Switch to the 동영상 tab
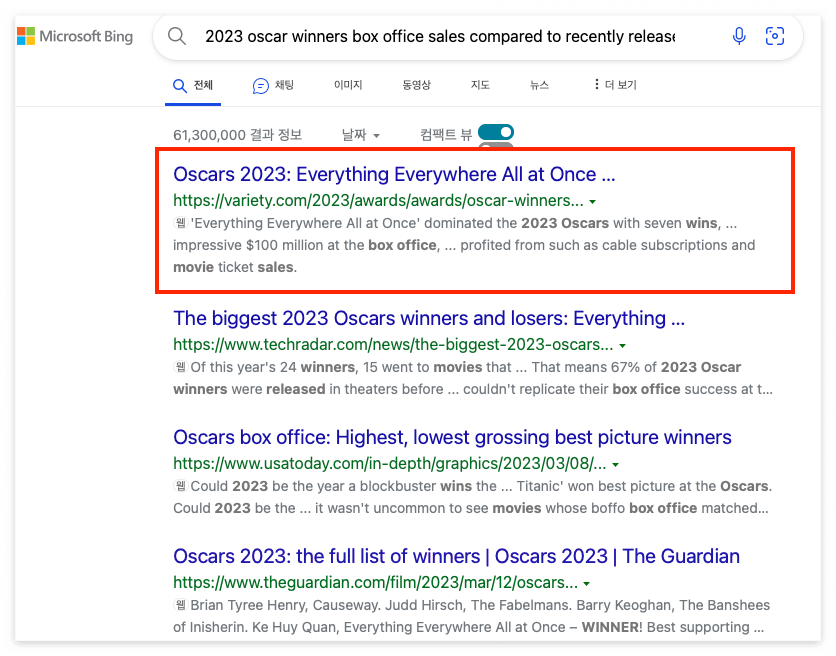836x656 pixels. click(416, 85)
